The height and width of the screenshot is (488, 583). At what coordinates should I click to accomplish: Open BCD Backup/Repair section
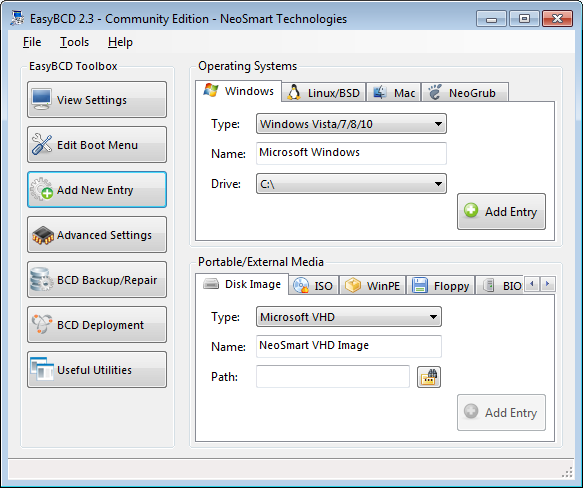click(x=97, y=280)
